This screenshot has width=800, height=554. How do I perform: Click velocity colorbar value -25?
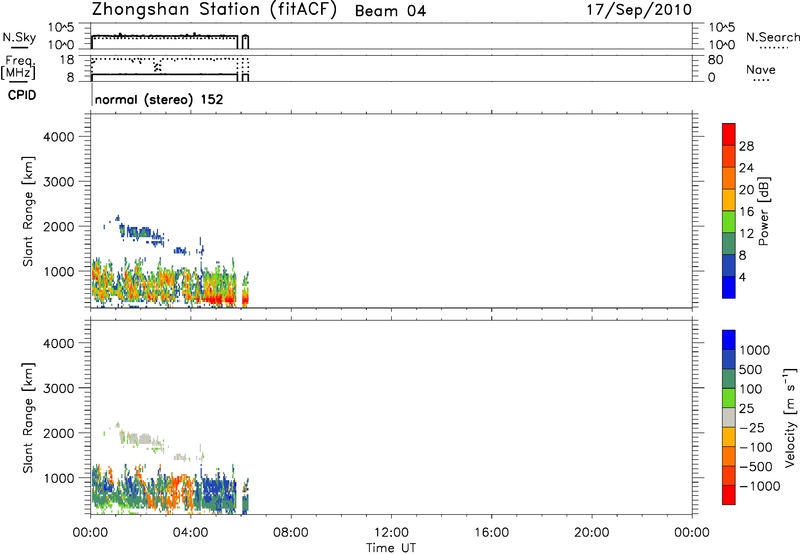point(752,428)
